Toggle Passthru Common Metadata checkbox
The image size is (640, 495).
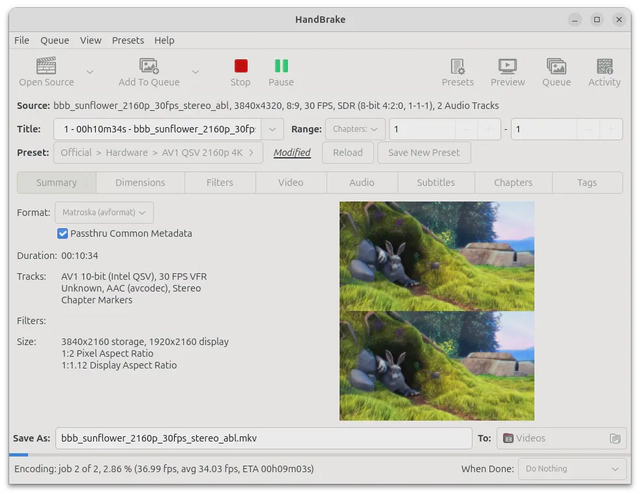pos(63,234)
